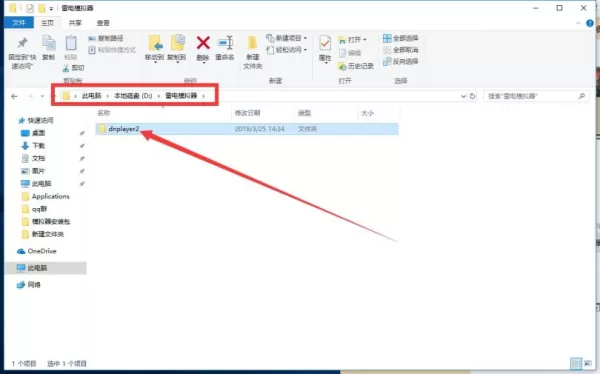
Task: Click the red X 删除 (Delete) icon
Action: pos(203,43)
